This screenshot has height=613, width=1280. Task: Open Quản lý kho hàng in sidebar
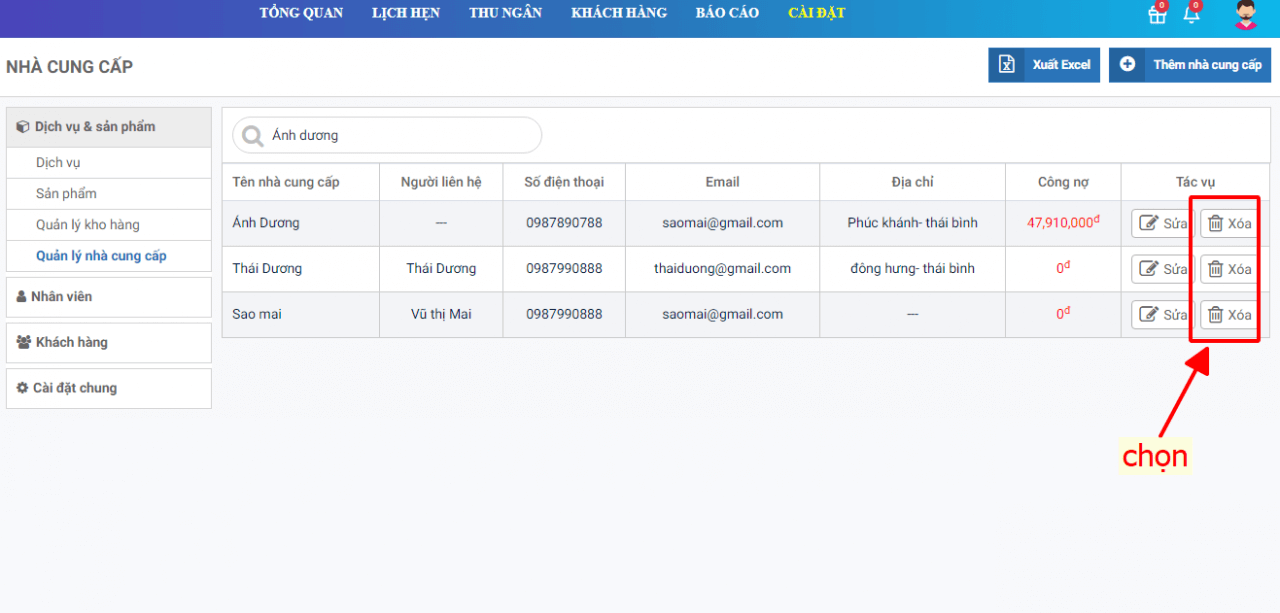(88, 225)
